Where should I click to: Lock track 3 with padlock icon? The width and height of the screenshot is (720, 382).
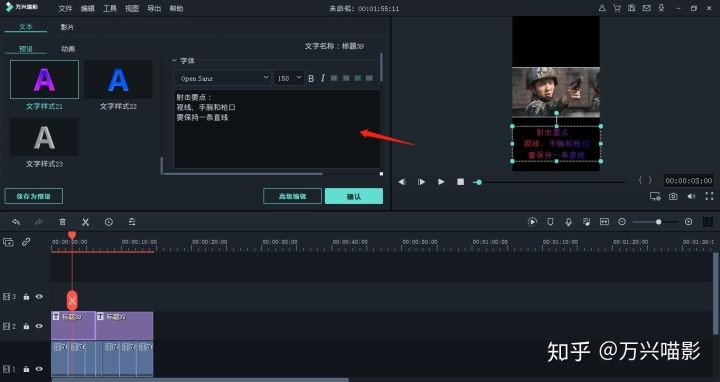(26, 297)
